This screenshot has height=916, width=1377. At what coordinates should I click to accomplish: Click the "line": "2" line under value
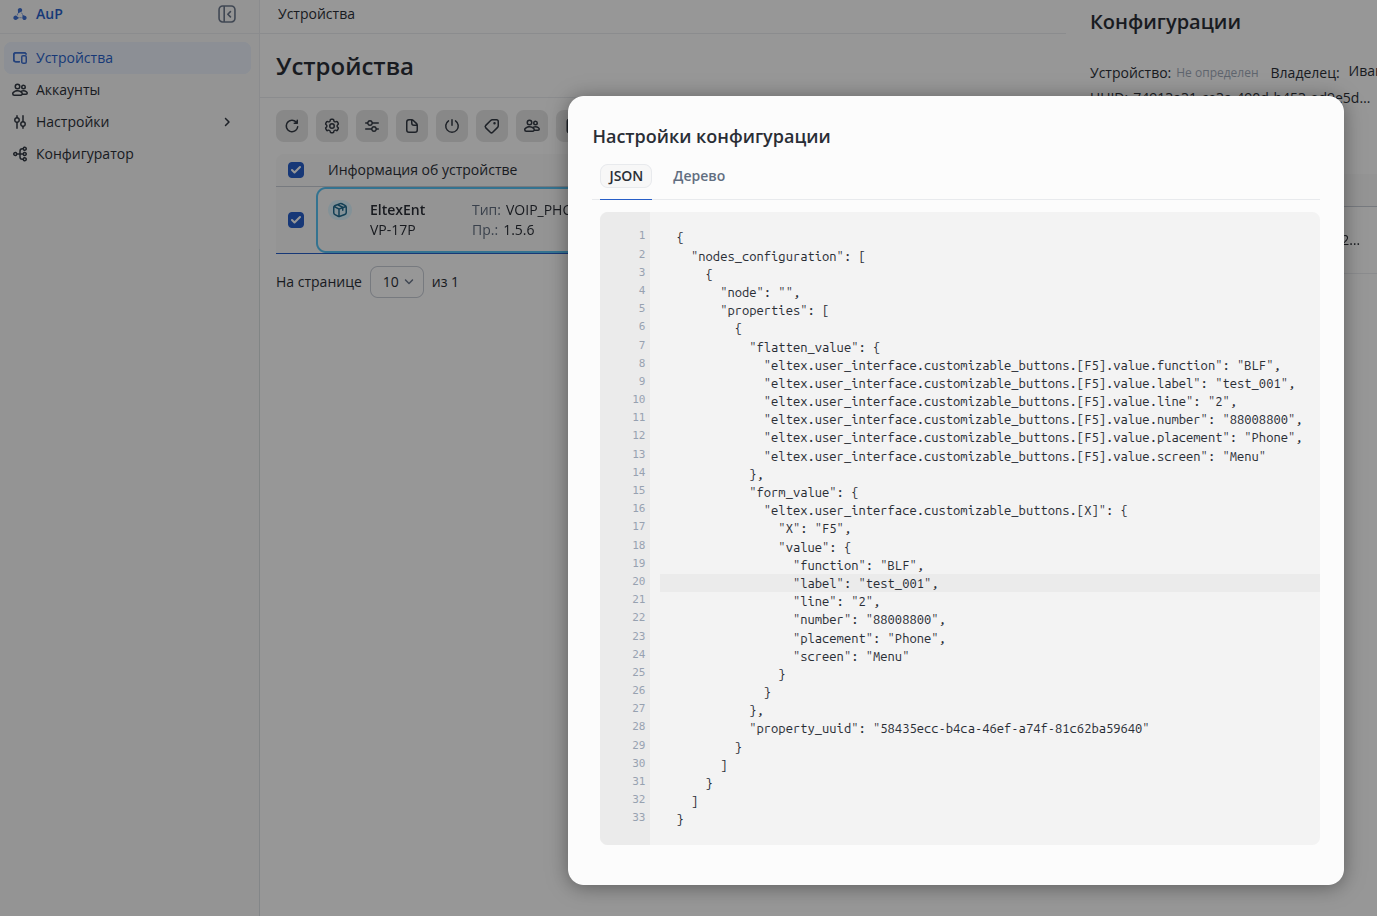pyautogui.click(x=836, y=602)
